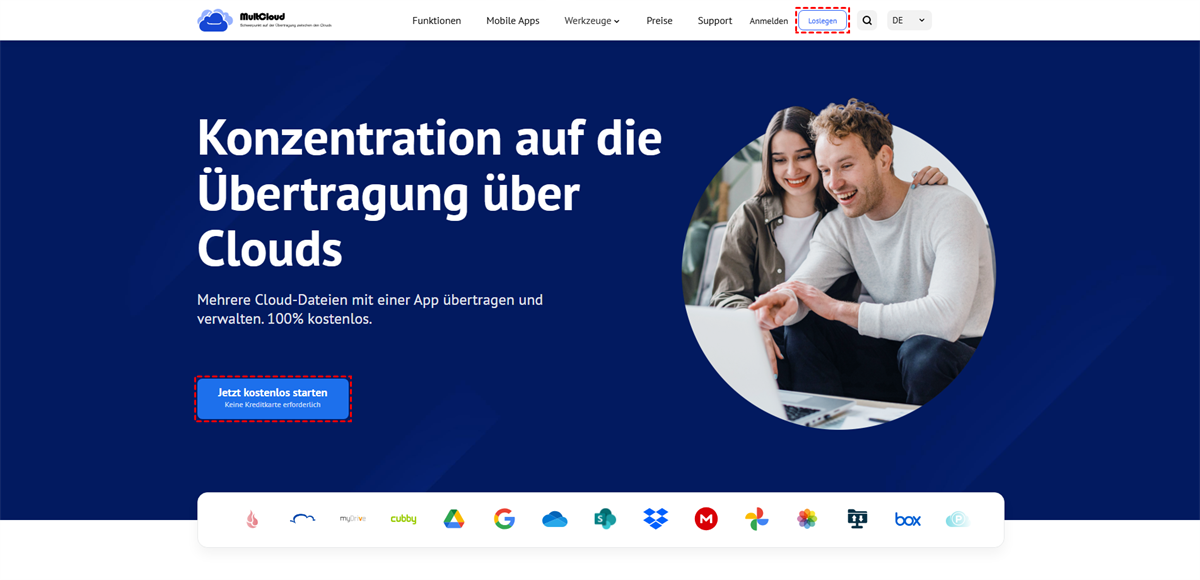The width and height of the screenshot is (1200, 580).
Task: Open the DE language selector
Action: point(909,20)
